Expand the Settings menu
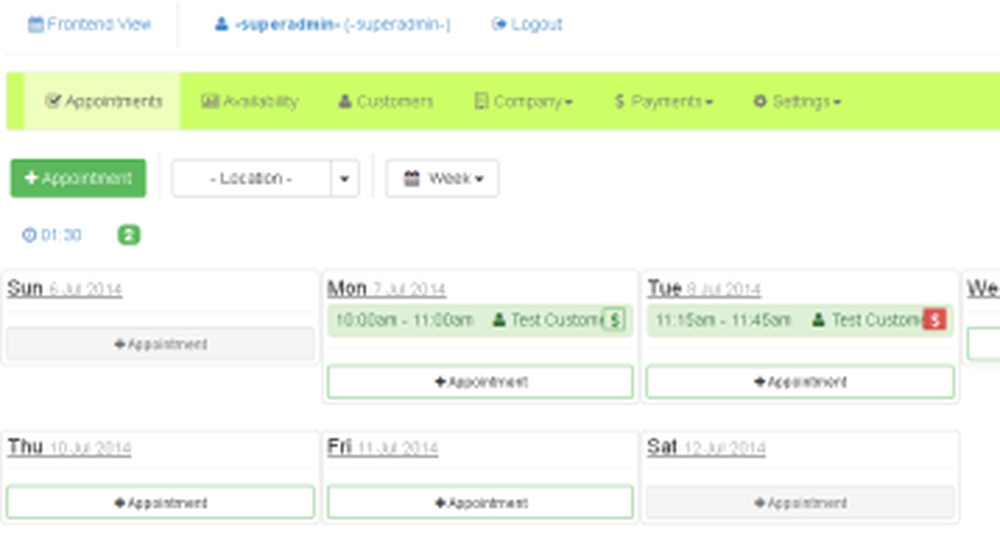The width and height of the screenshot is (1000, 547). pos(797,101)
